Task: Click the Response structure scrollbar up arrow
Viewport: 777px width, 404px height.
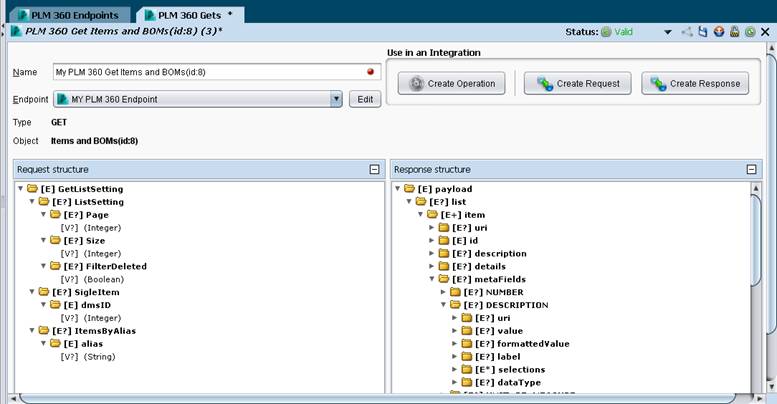Action: [x=756, y=188]
